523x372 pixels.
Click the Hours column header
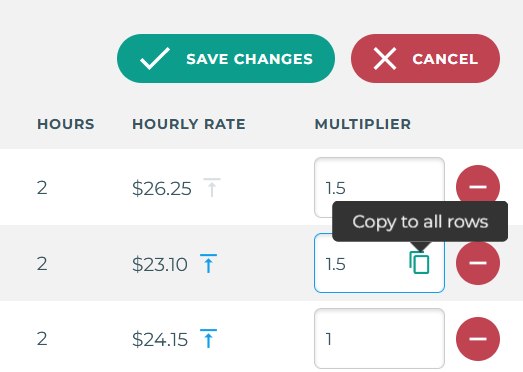click(66, 124)
